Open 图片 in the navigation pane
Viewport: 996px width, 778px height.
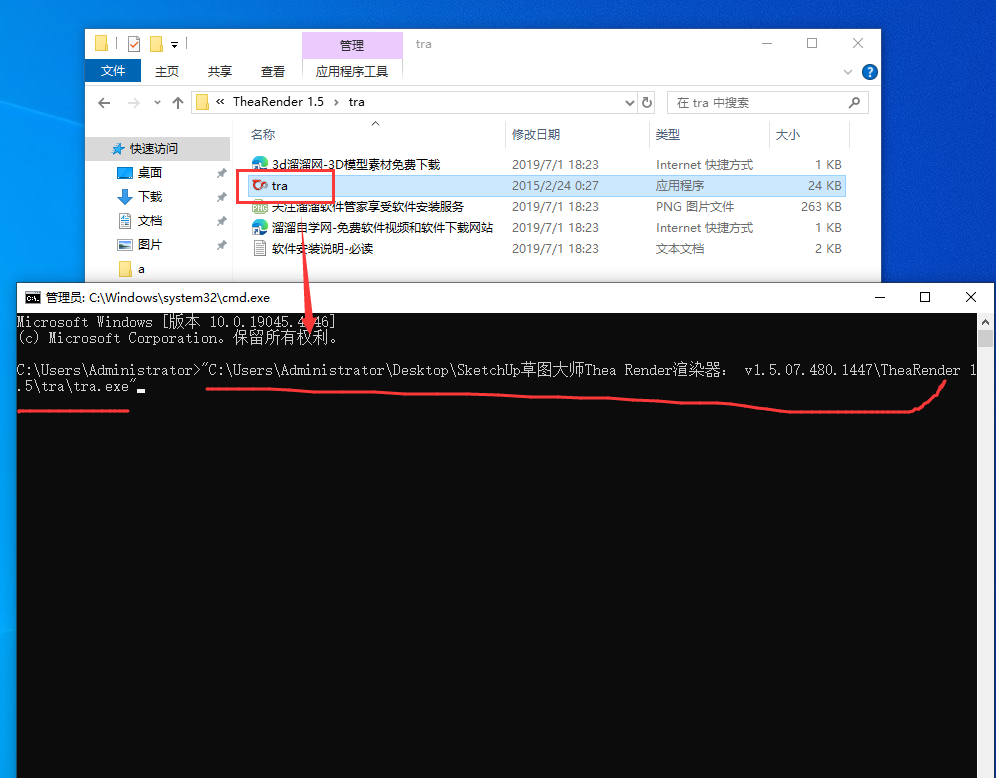click(150, 245)
